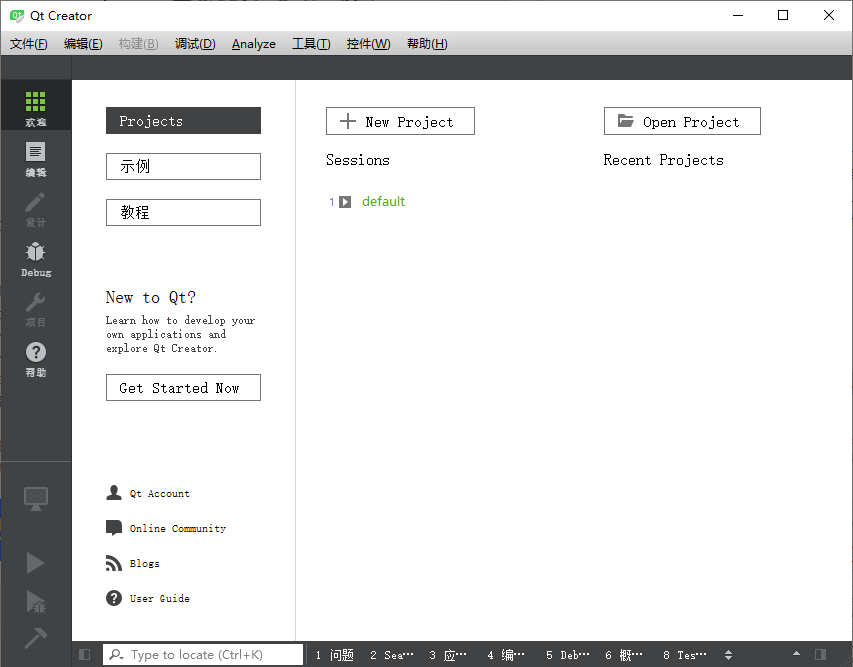Open the 编辑(E) menu
Image resolution: width=853 pixels, height=667 pixels.
point(83,44)
